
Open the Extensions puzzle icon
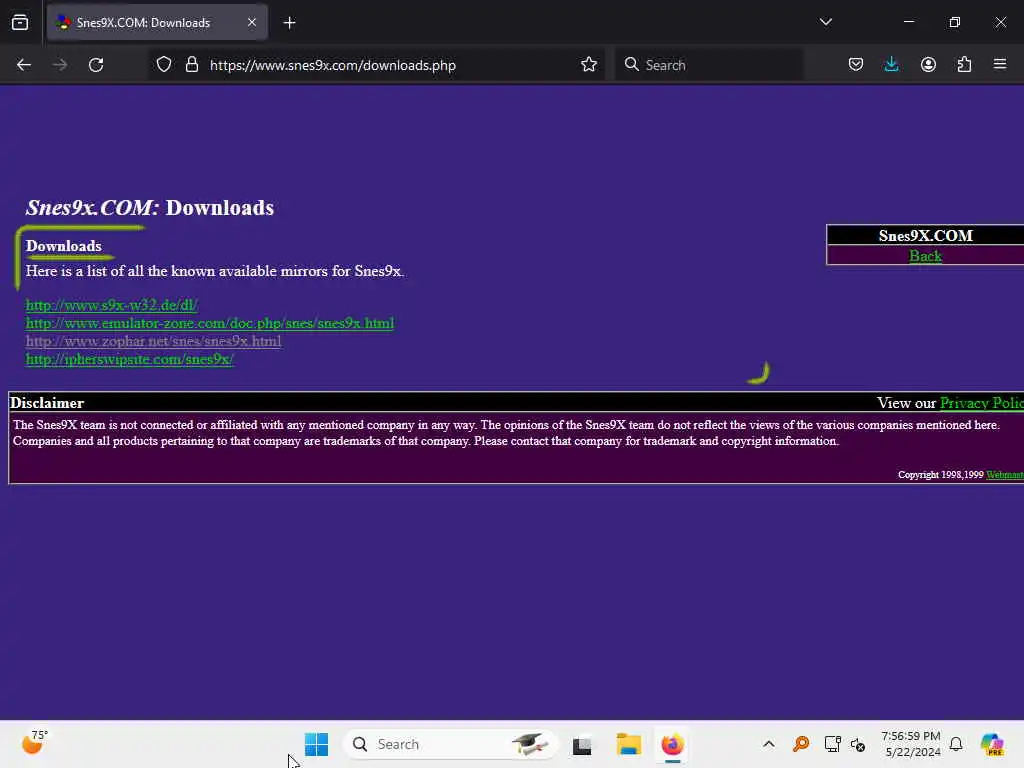pos(964,65)
